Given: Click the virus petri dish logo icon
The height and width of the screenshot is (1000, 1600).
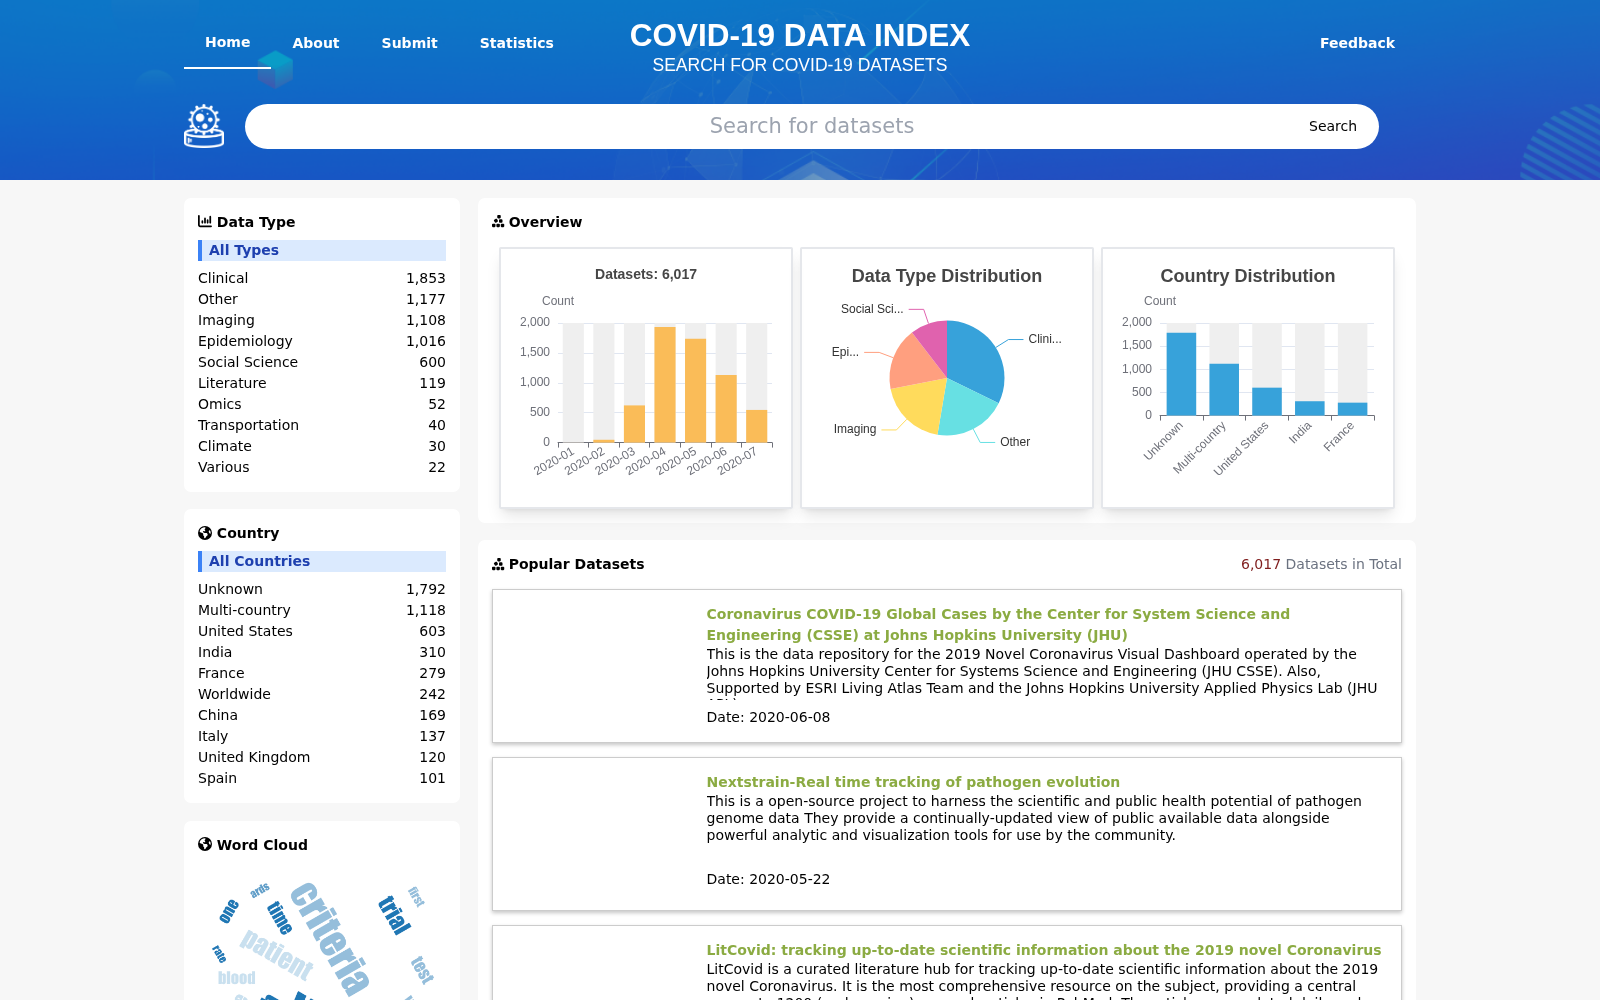Looking at the screenshot, I should point(204,126).
